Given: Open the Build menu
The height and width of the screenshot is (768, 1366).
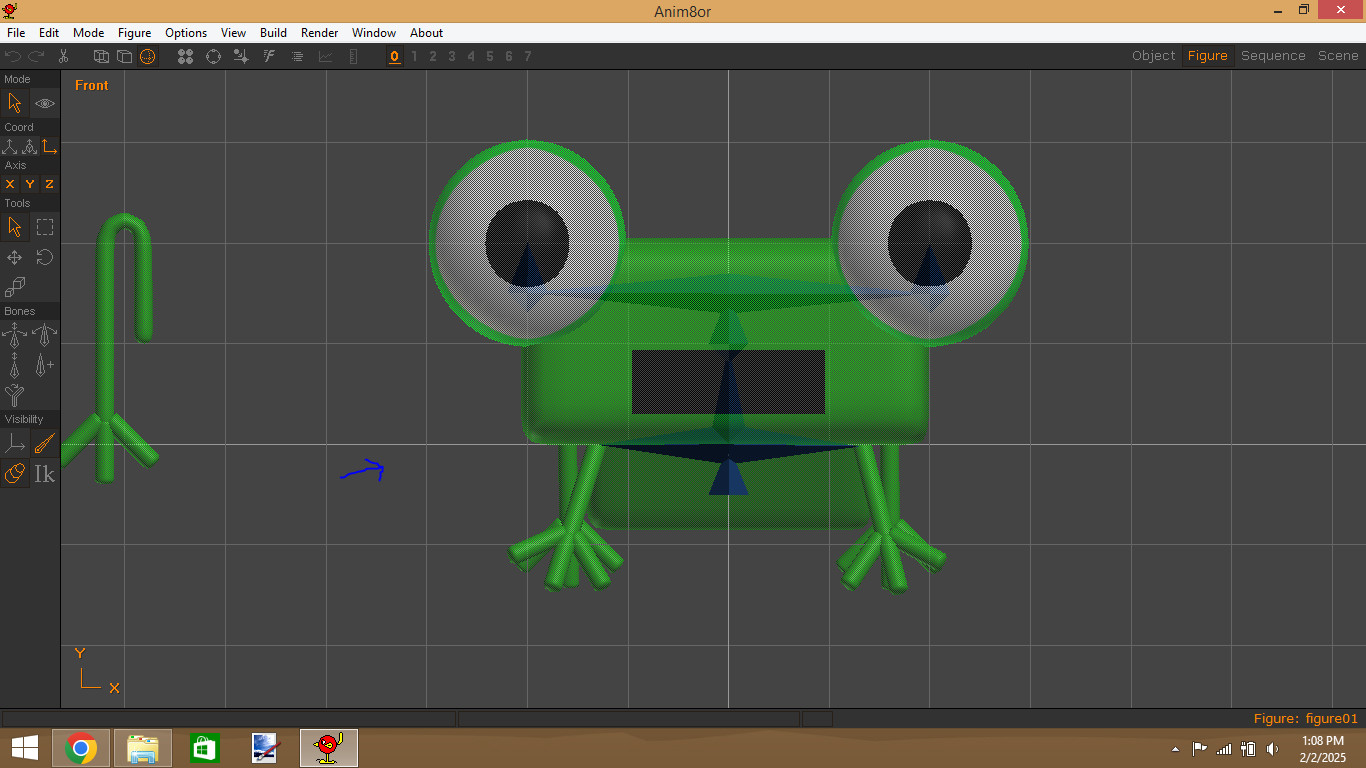Looking at the screenshot, I should pos(273,33).
